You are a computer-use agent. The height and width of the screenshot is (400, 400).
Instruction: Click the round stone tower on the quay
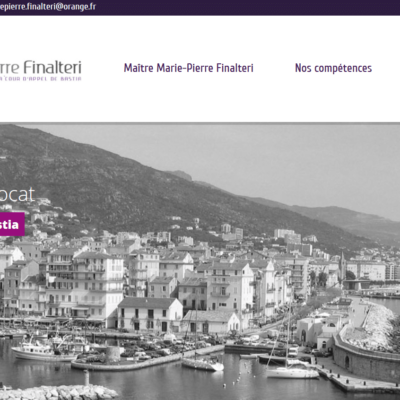[113, 354]
